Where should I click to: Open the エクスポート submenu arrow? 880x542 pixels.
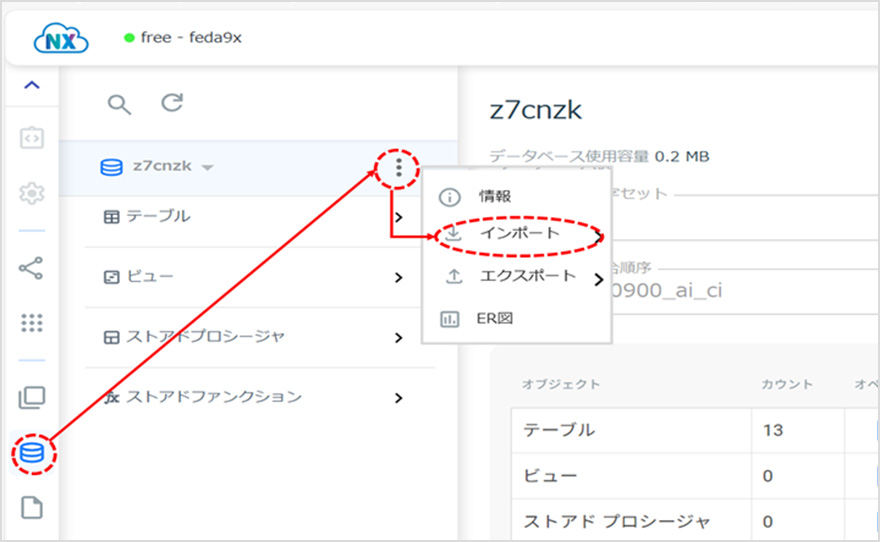599,279
